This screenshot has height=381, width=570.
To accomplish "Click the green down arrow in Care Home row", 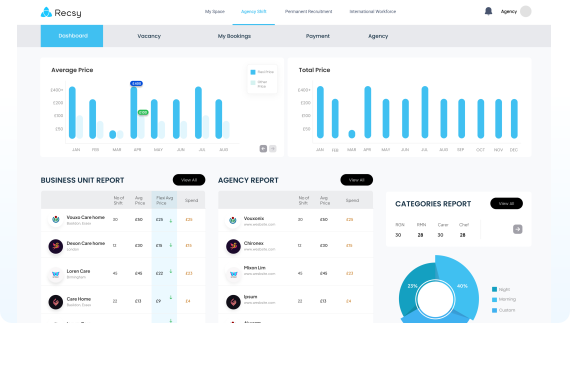I will [x=170, y=297].
